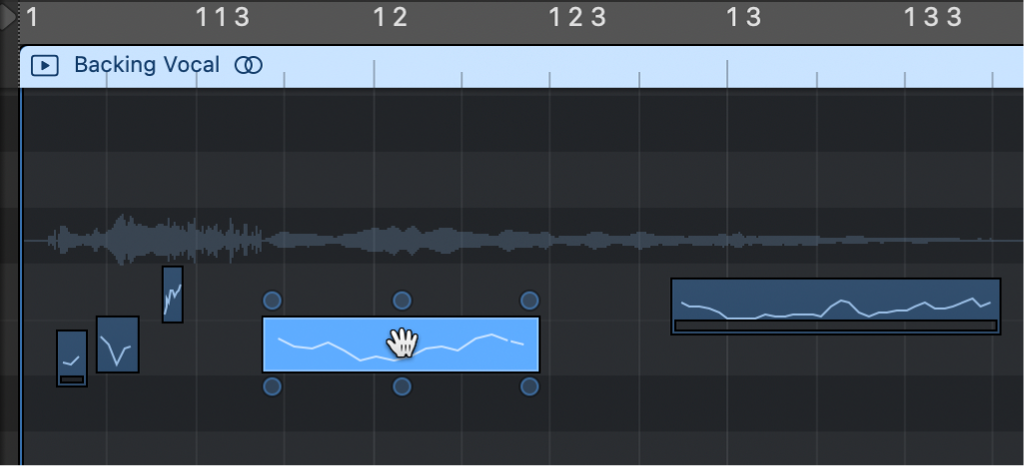Viewport: 1024px width, 466px height.
Task: Click ruler position 1 3 3
Action: [x=932, y=17]
